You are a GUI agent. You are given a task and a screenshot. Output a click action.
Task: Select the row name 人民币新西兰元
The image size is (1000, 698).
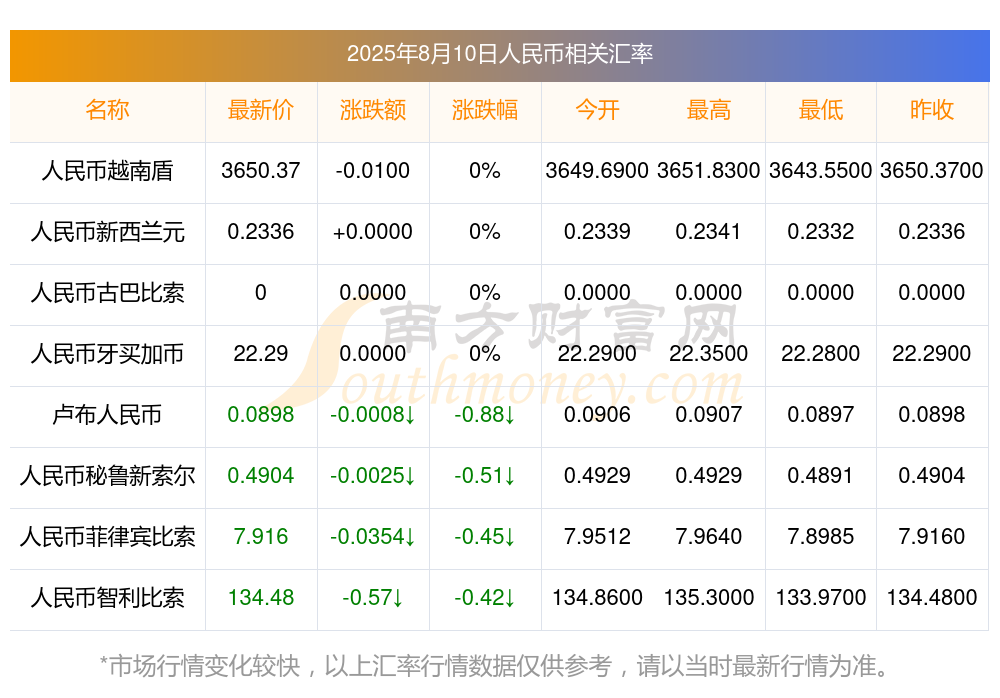click(107, 232)
